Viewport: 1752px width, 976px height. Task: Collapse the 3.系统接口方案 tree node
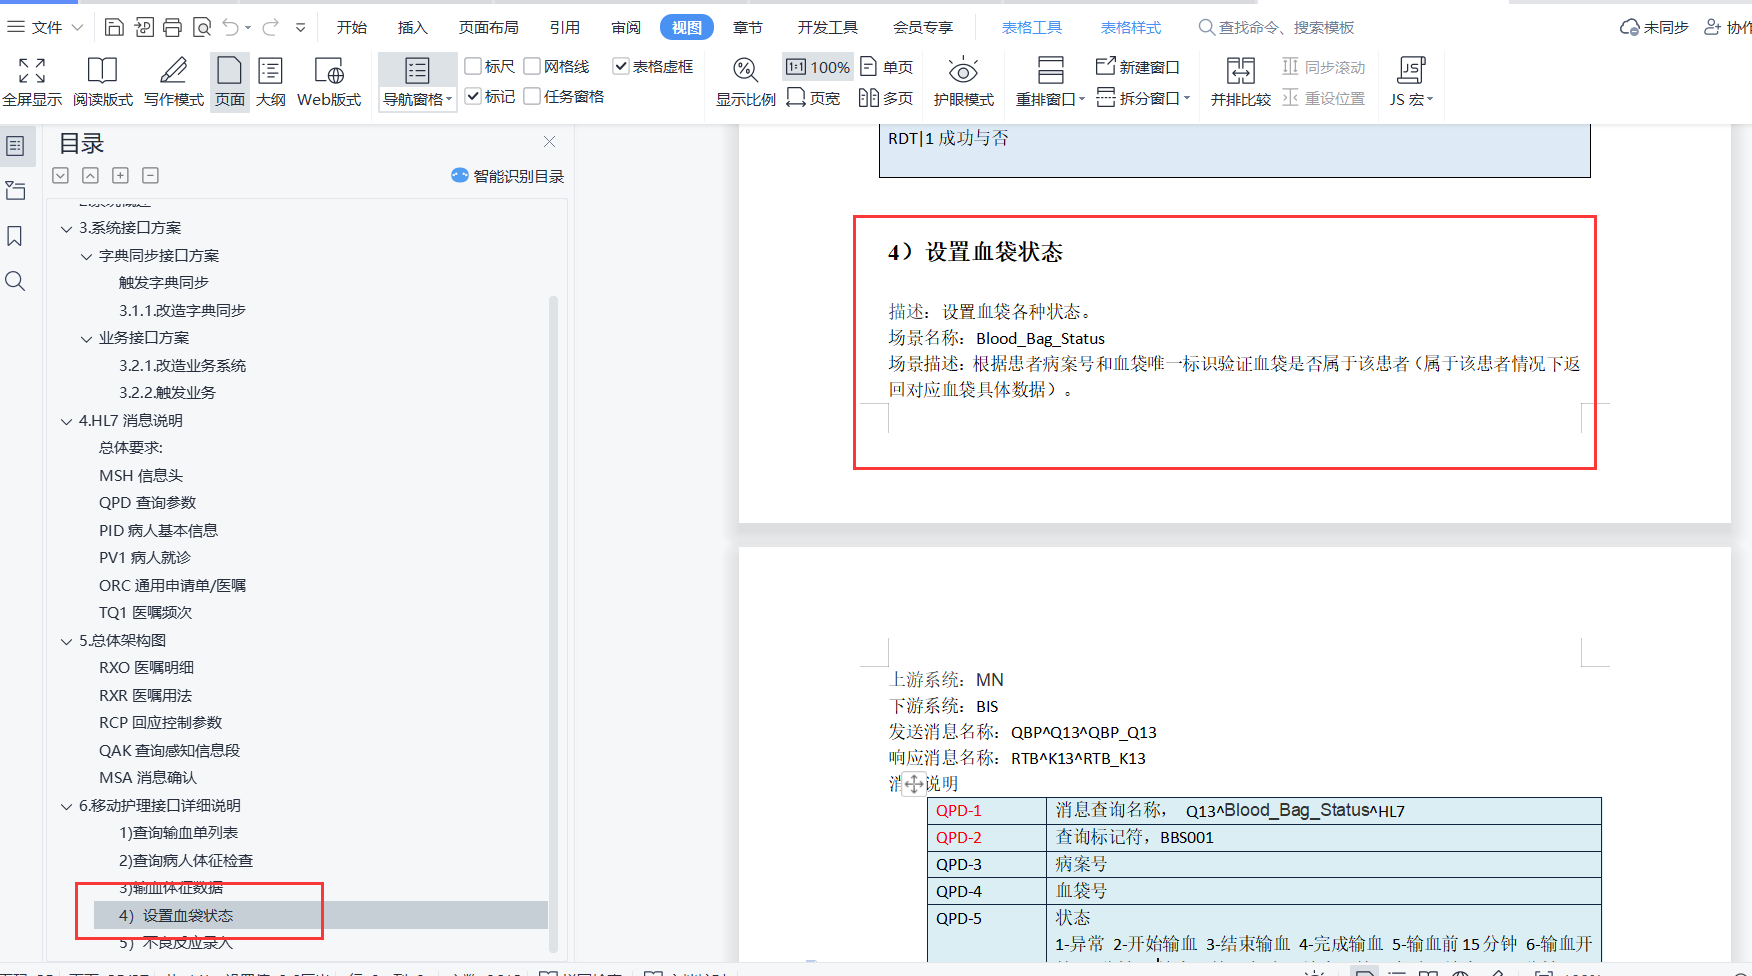[67, 229]
